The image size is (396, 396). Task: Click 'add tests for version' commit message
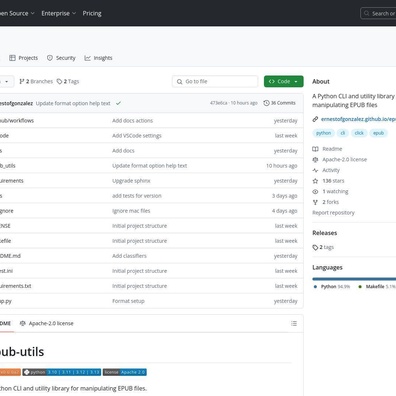tap(137, 196)
